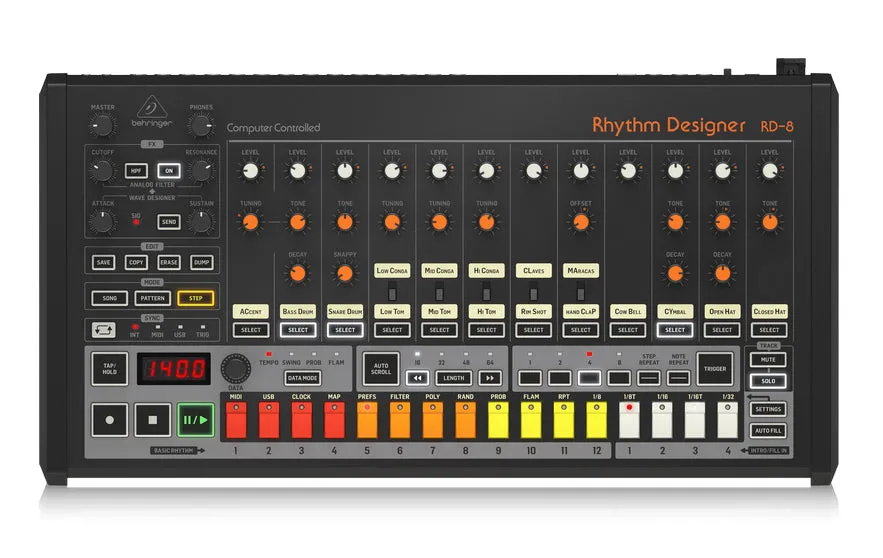Image resolution: width=883 pixels, height=558 pixels.
Task: Click the red CLOCK step key 3
Action: 301,419
